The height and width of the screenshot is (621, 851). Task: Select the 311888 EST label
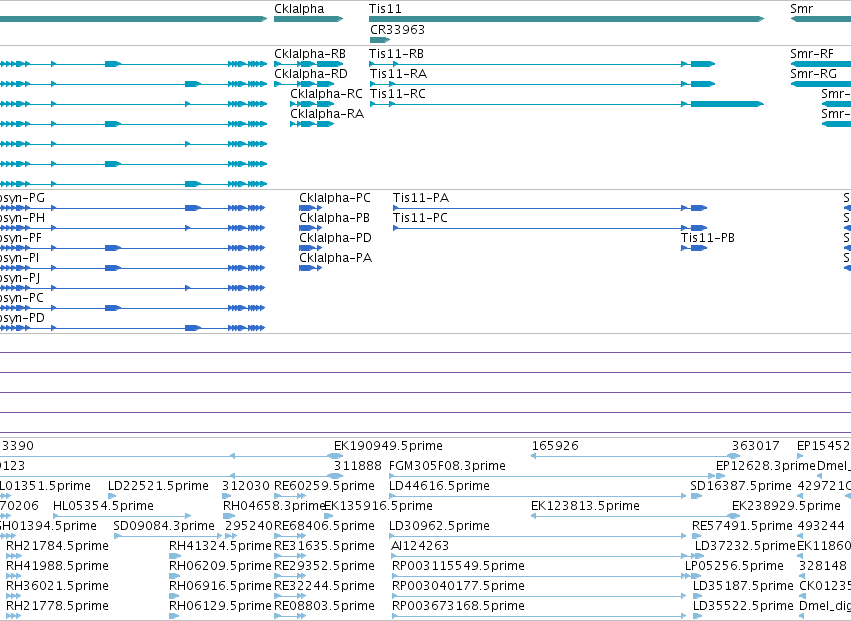pyautogui.click(x=358, y=466)
